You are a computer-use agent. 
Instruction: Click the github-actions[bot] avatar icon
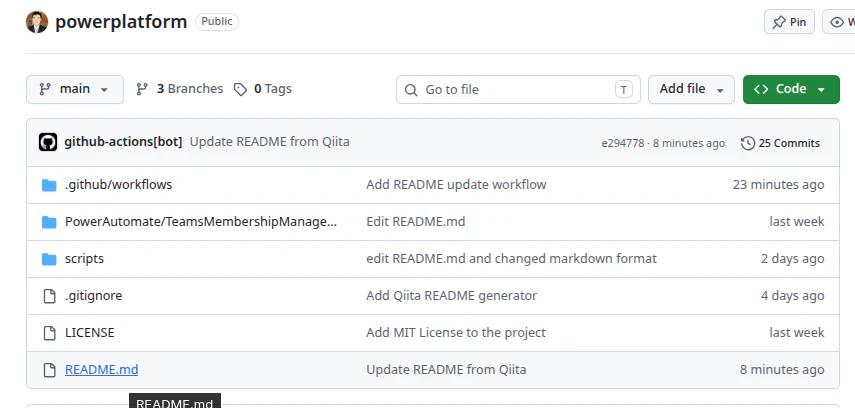pyautogui.click(x=48, y=142)
